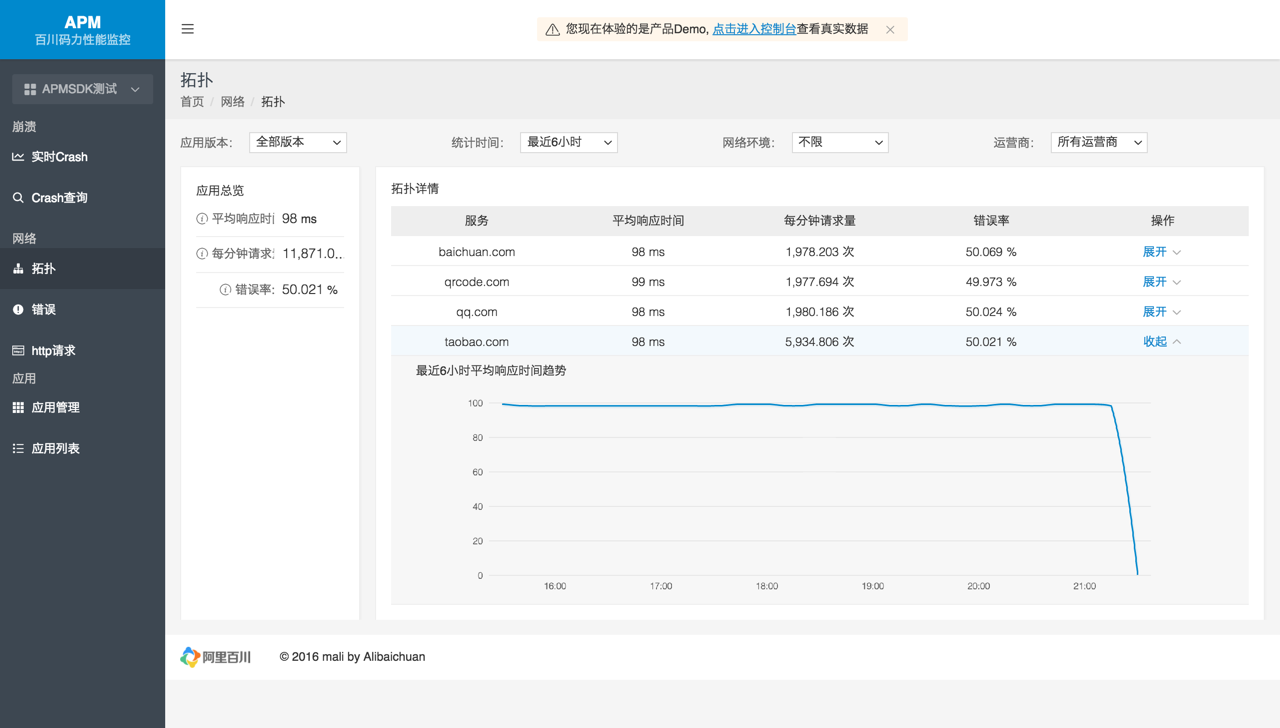Open http请求 in the sidebar
The width and height of the screenshot is (1280, 728).
click(82, 351)
